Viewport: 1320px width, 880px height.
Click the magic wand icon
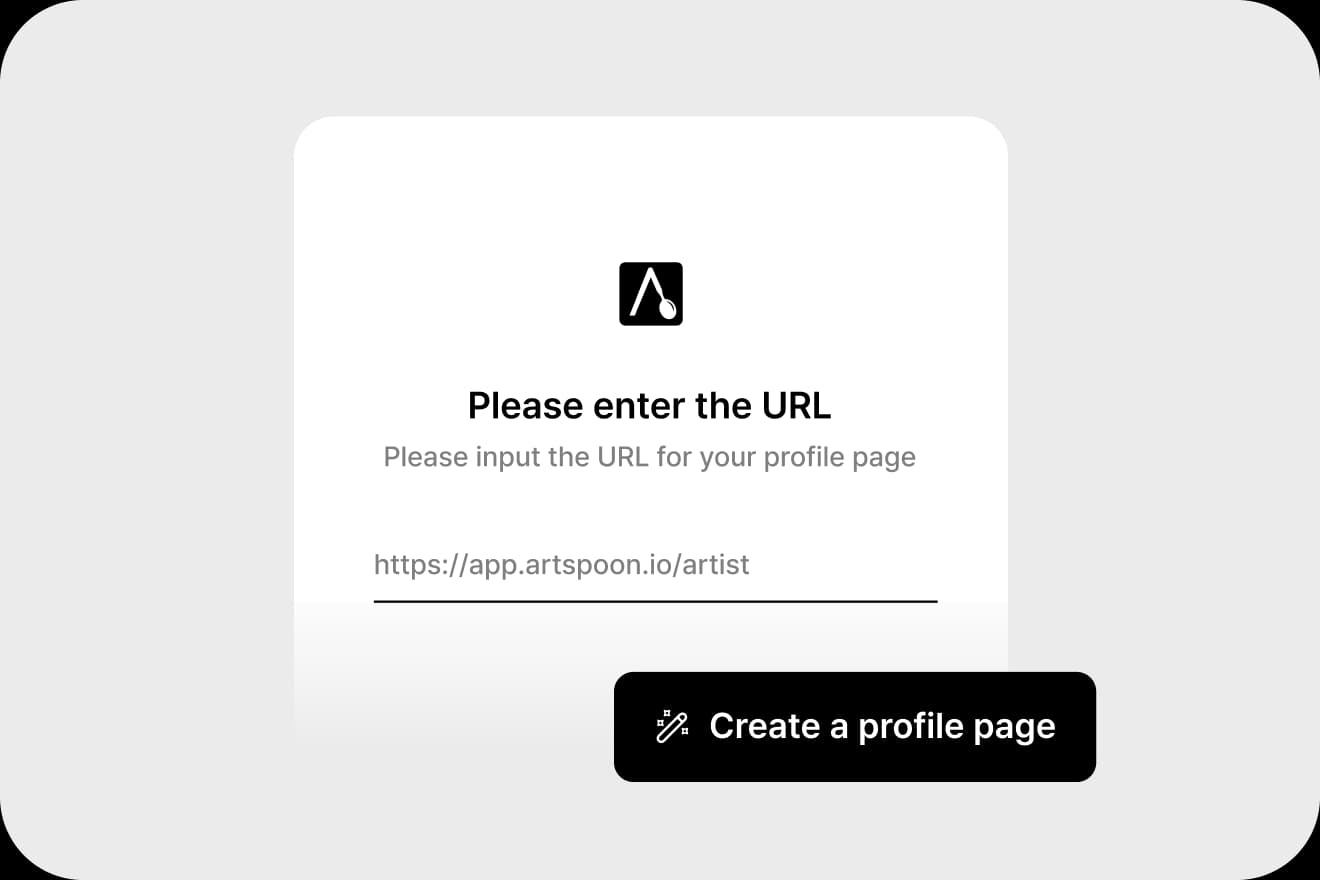coord(672,726)
